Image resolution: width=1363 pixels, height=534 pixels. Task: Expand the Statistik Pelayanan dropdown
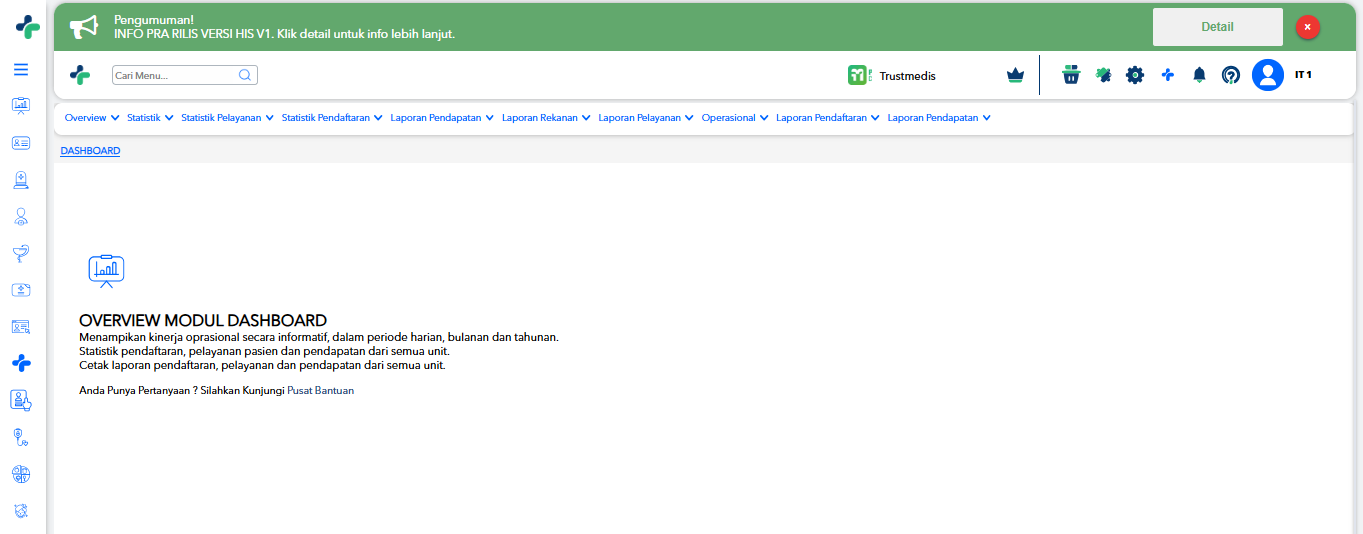(227, 118)
